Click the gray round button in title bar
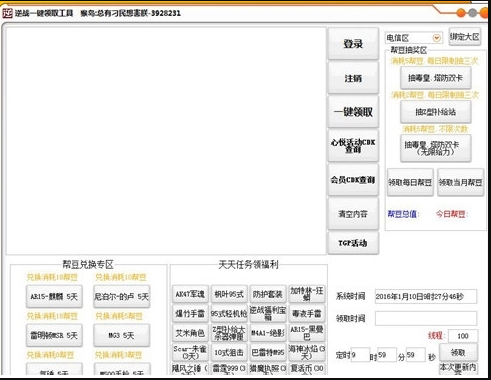491x380 pixels. coord(472,13)
